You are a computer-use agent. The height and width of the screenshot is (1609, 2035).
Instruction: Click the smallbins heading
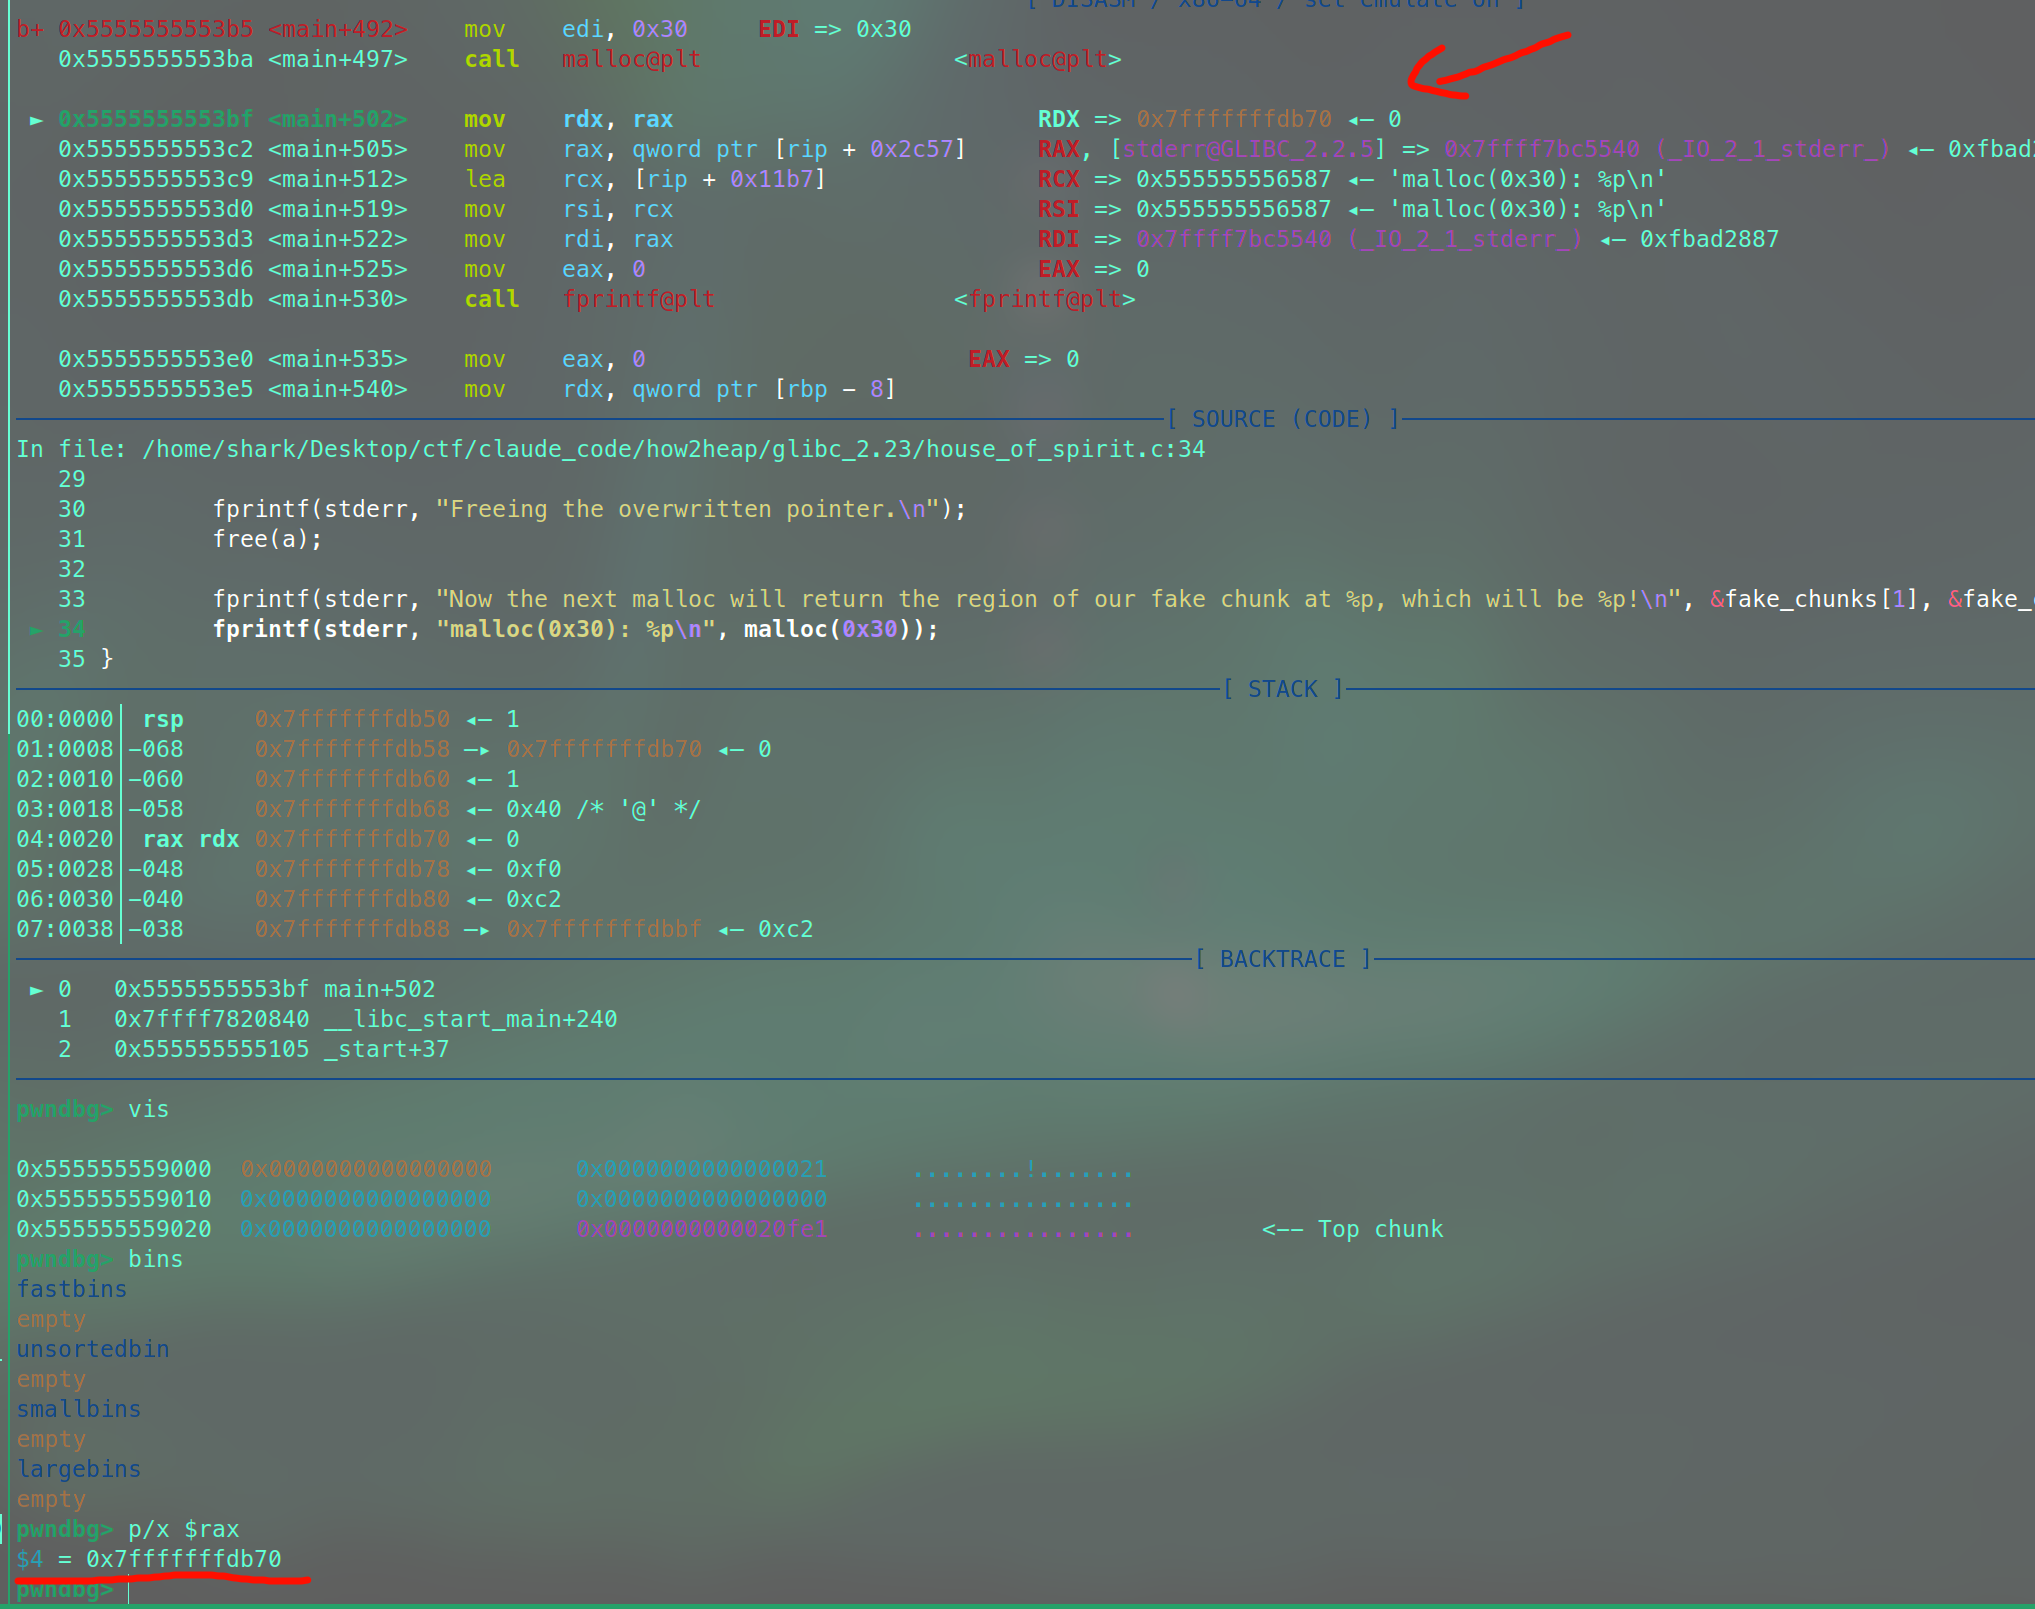click(78, 1409)
